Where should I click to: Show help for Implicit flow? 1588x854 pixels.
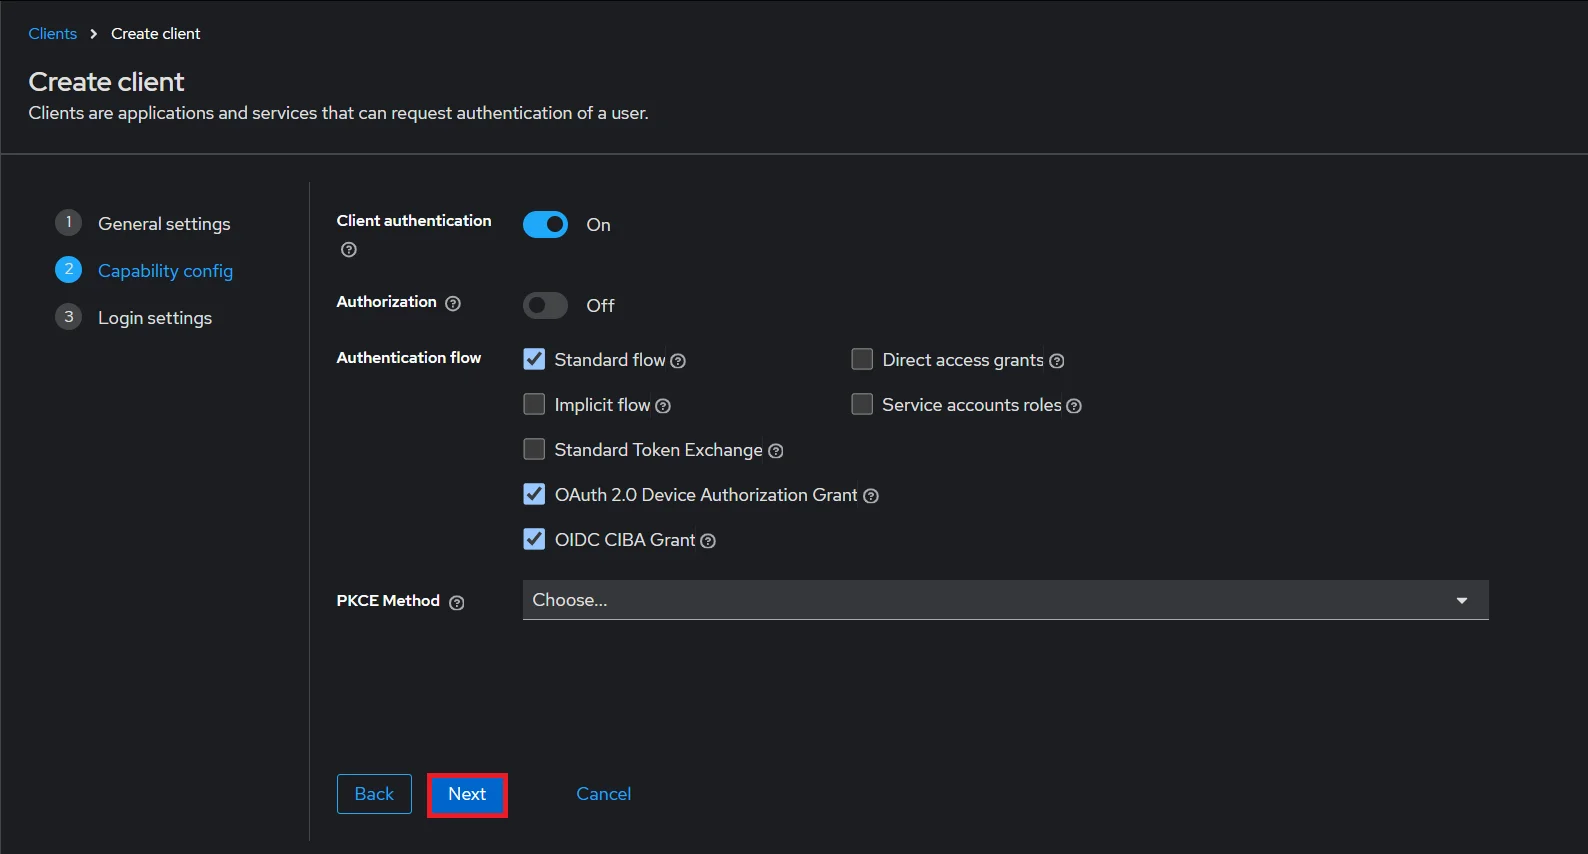663,406
